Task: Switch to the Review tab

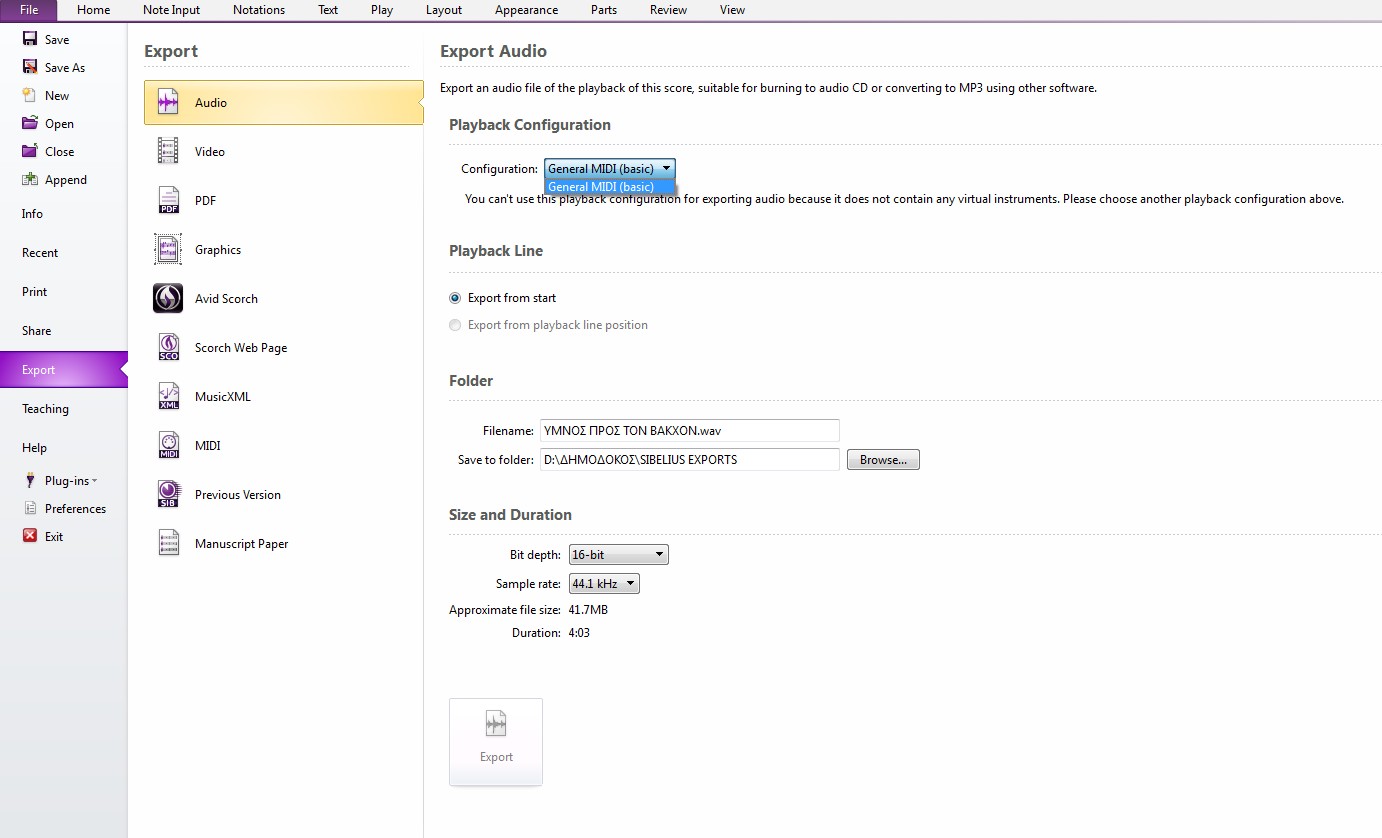Action: pyautogui.click(x=668, y=10)
